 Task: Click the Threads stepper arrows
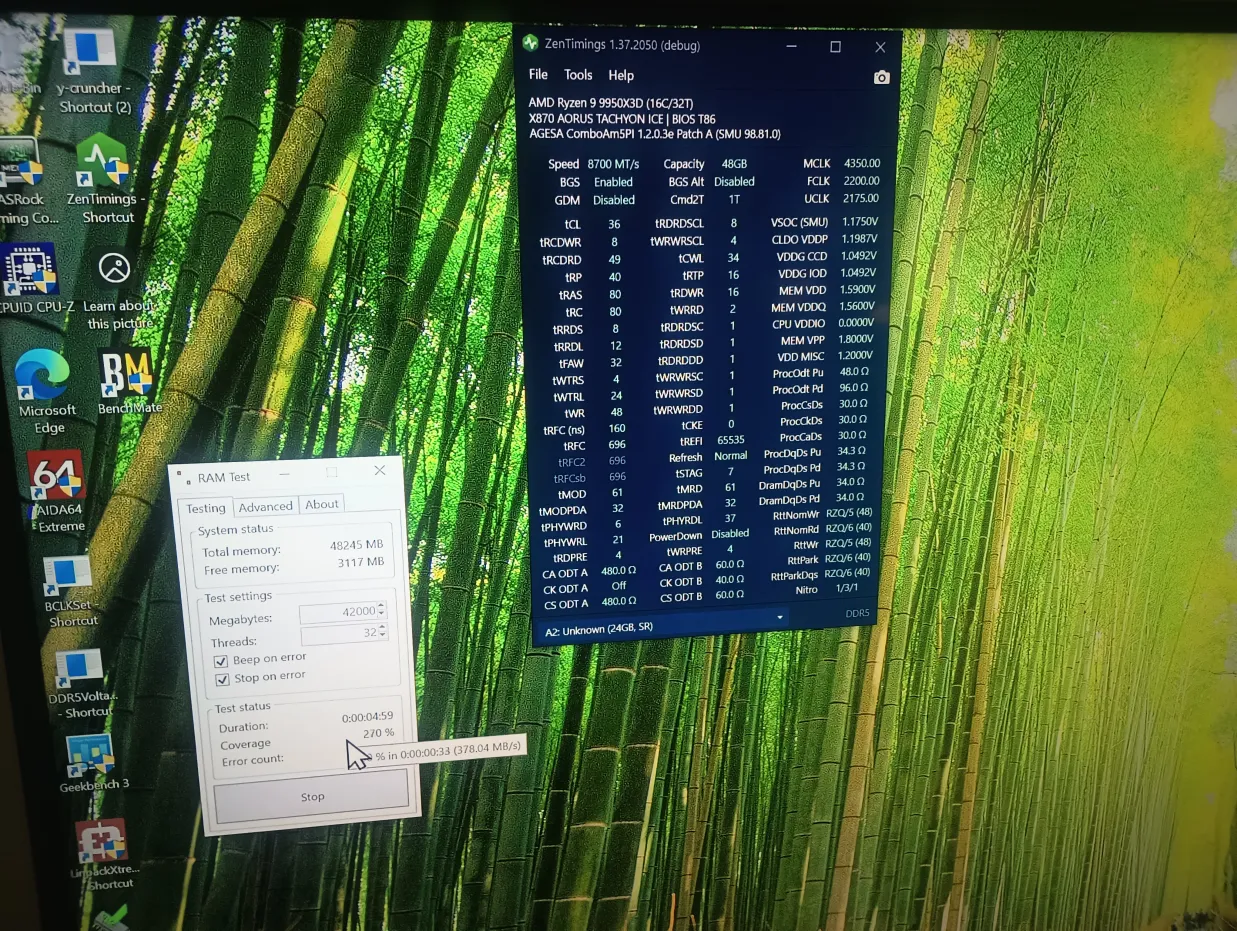382,632
